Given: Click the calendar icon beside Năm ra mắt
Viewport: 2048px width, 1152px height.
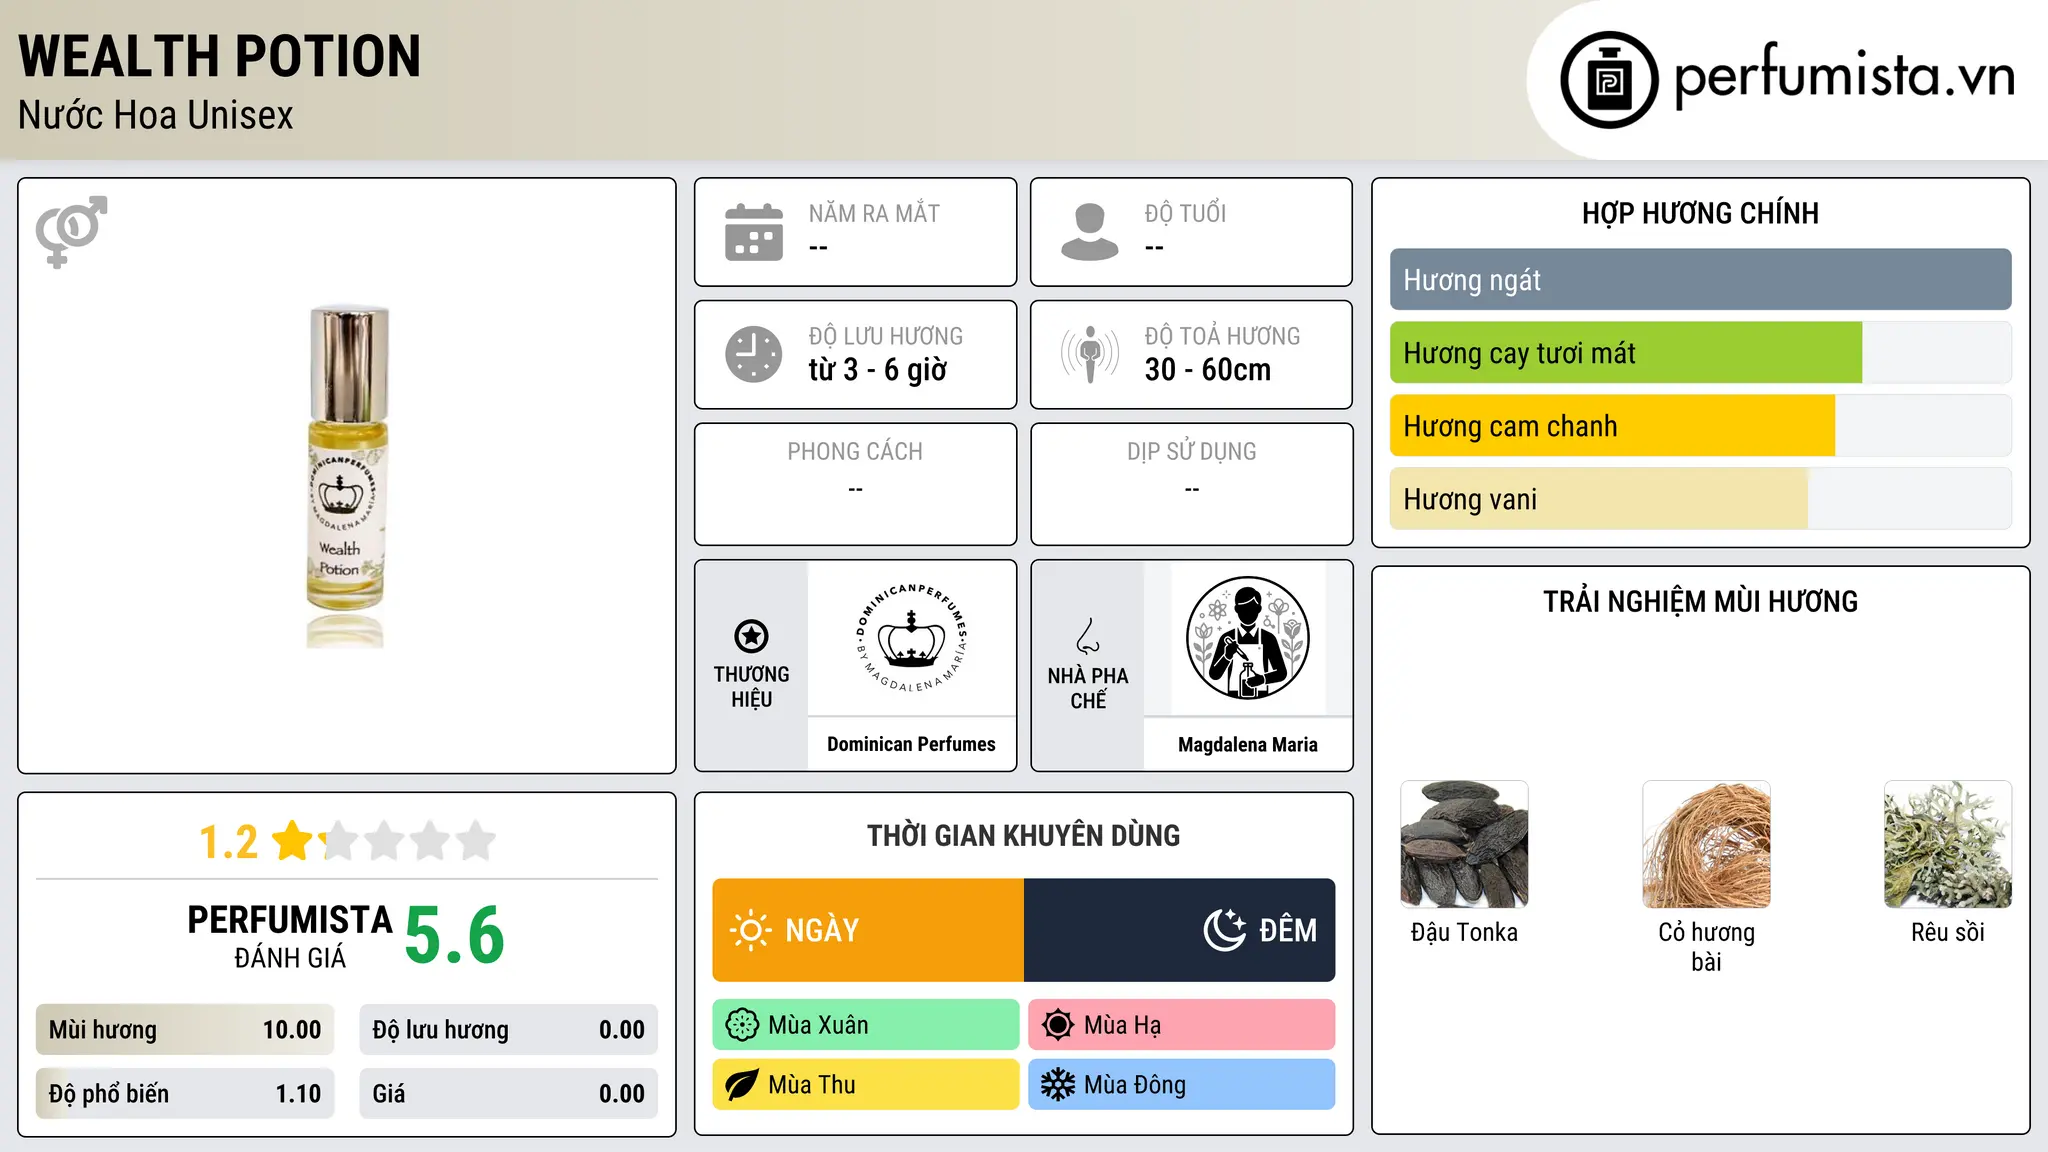Looking at the screenshot, I should click(754, 232).
